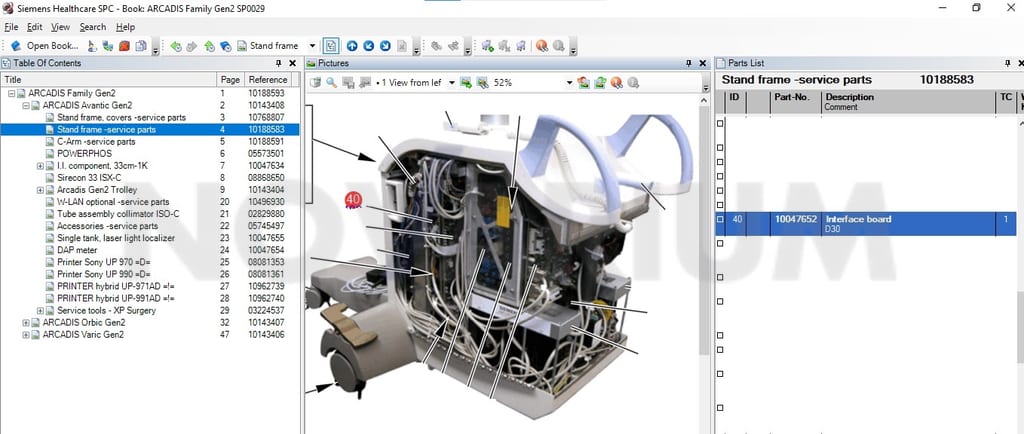Click the blue circular down-left arrow icon
1024x434 pixels.
pos(369,46)
